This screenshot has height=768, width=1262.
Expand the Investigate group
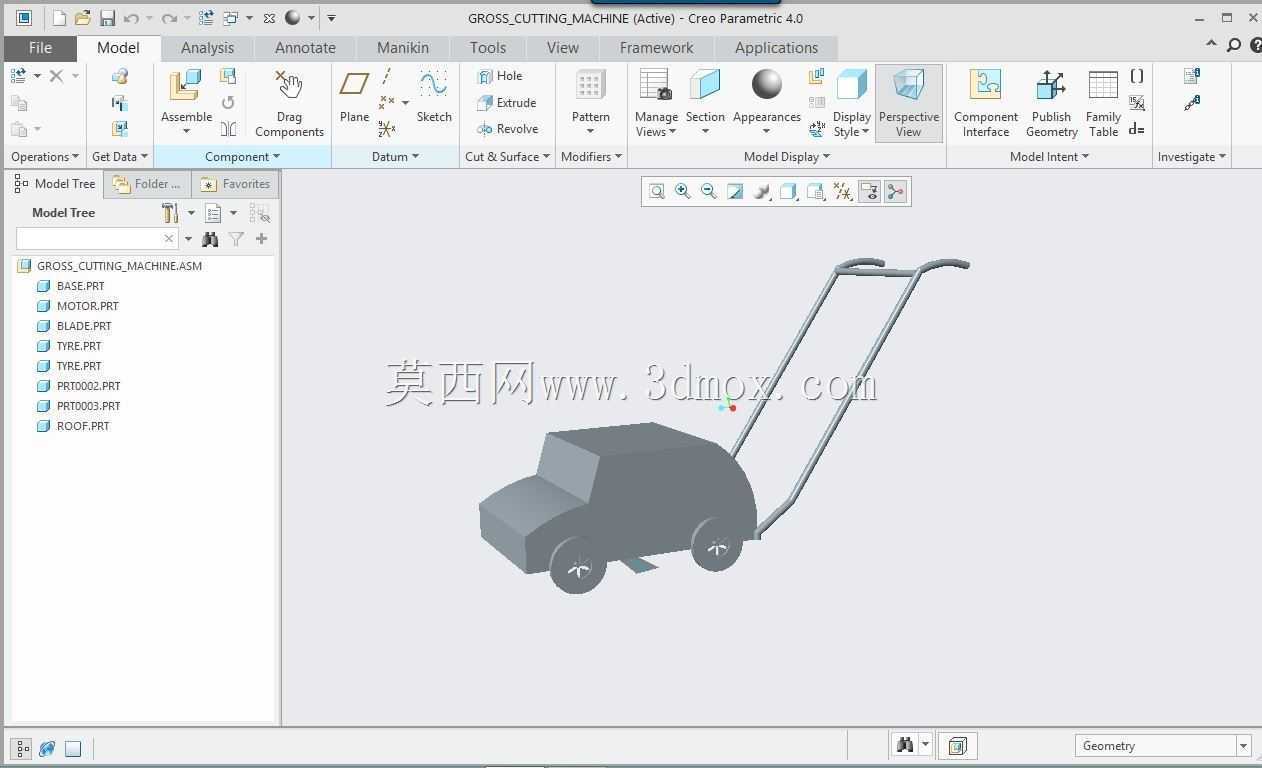tap(1191, 156)
